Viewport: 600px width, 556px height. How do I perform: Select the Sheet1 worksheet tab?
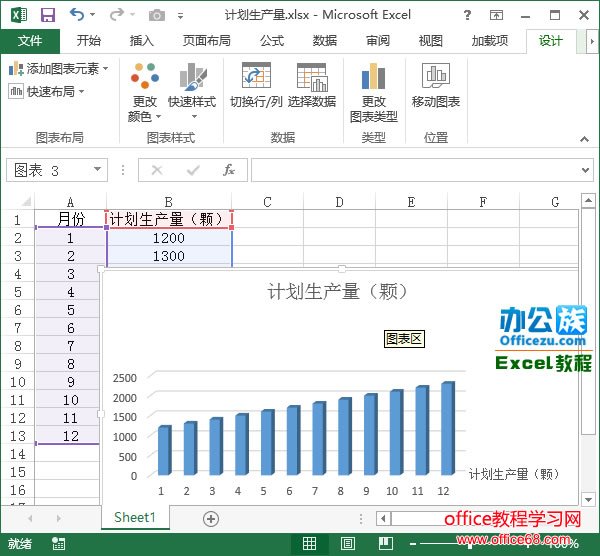pyautogui.click(x=134, y=518)
